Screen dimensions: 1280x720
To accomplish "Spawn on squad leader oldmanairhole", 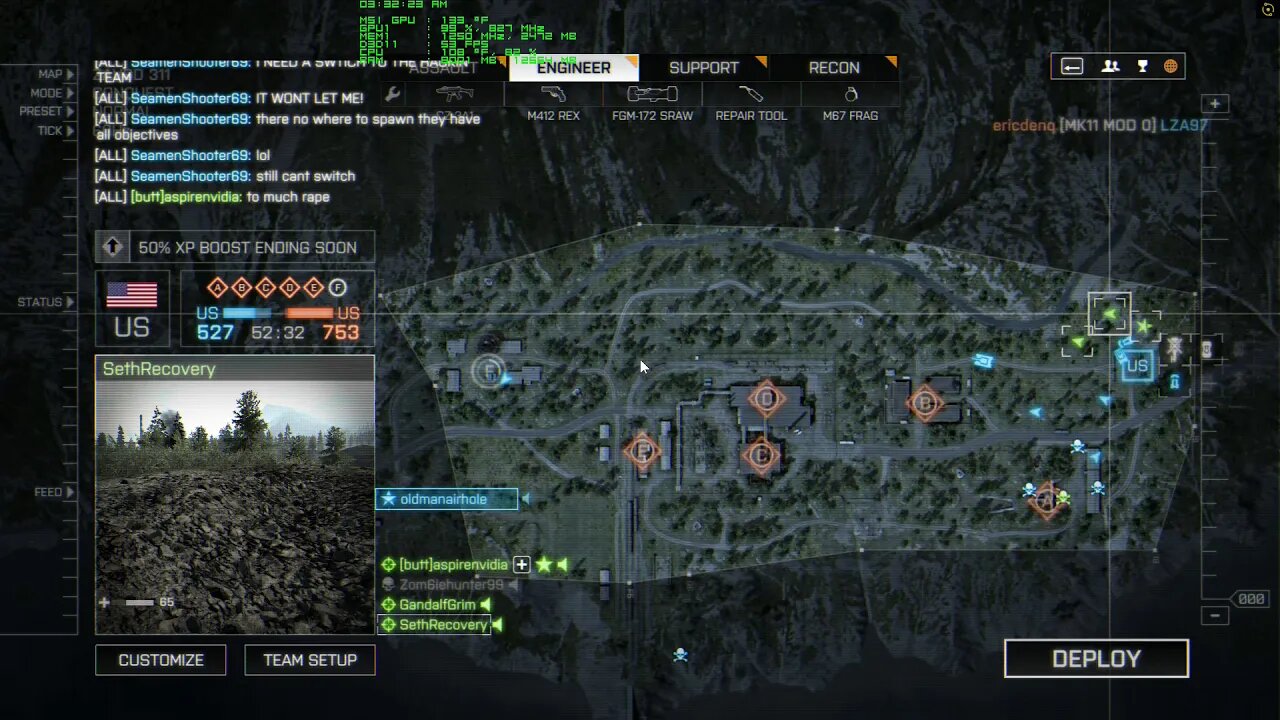I will tap(447, 499).
